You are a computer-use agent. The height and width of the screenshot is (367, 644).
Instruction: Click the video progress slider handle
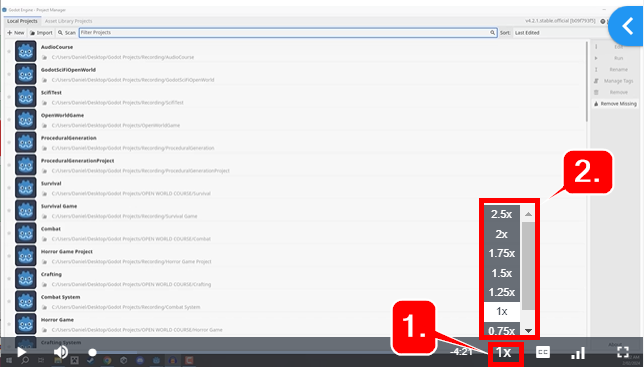(92, 352)
